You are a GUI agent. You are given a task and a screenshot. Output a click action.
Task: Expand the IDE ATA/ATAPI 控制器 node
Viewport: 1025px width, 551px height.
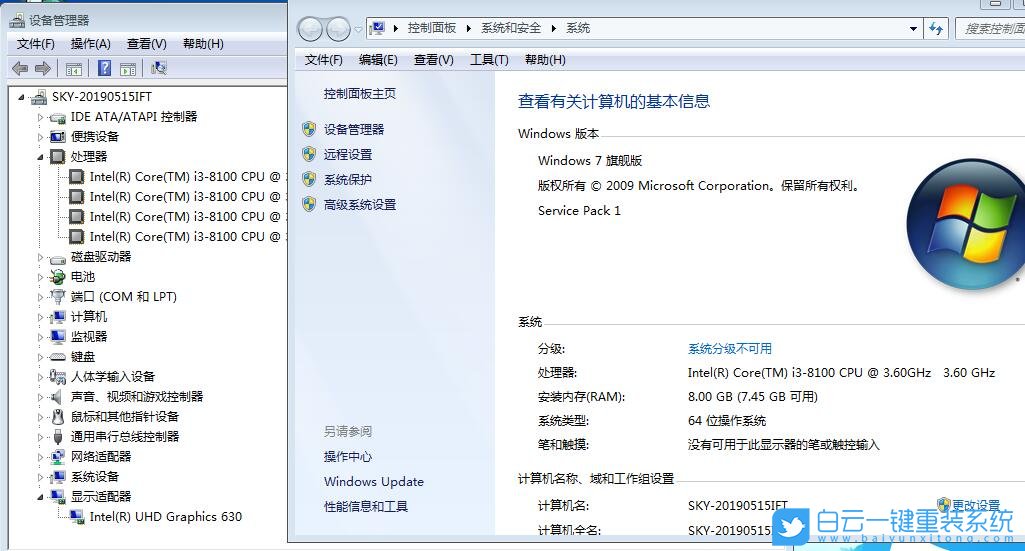(x=41, y=117)
